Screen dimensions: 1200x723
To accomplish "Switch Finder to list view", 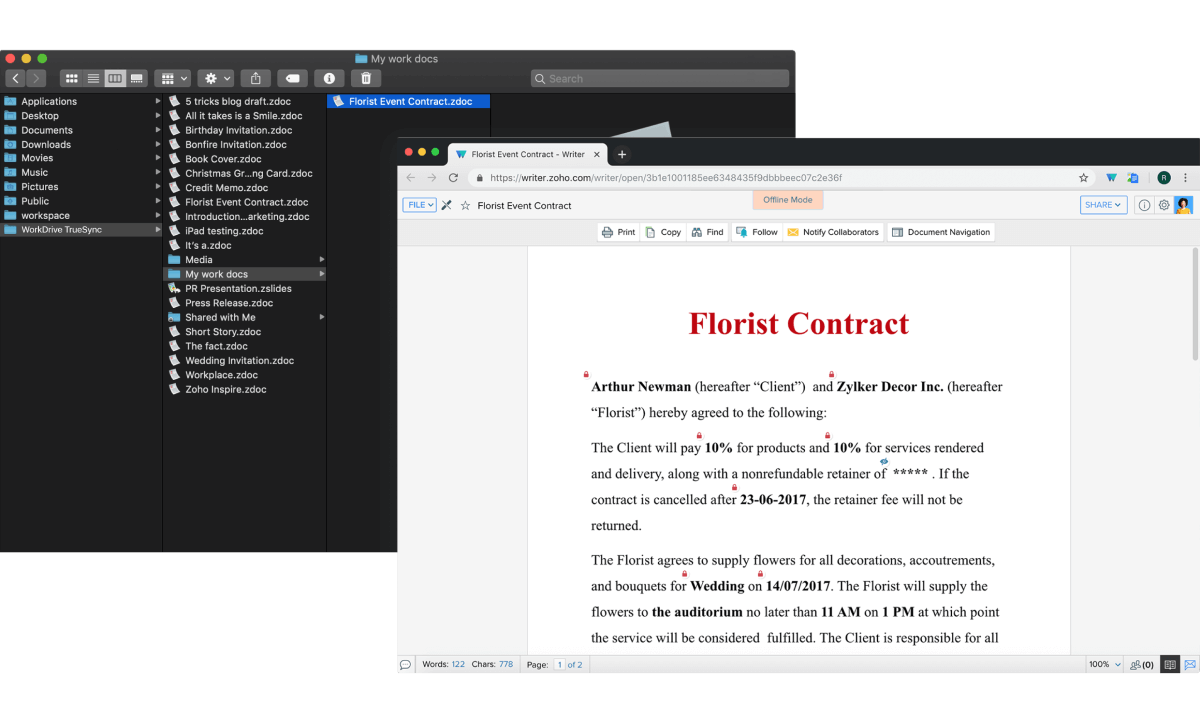I will pyautogui.click(x=93, y=78).
